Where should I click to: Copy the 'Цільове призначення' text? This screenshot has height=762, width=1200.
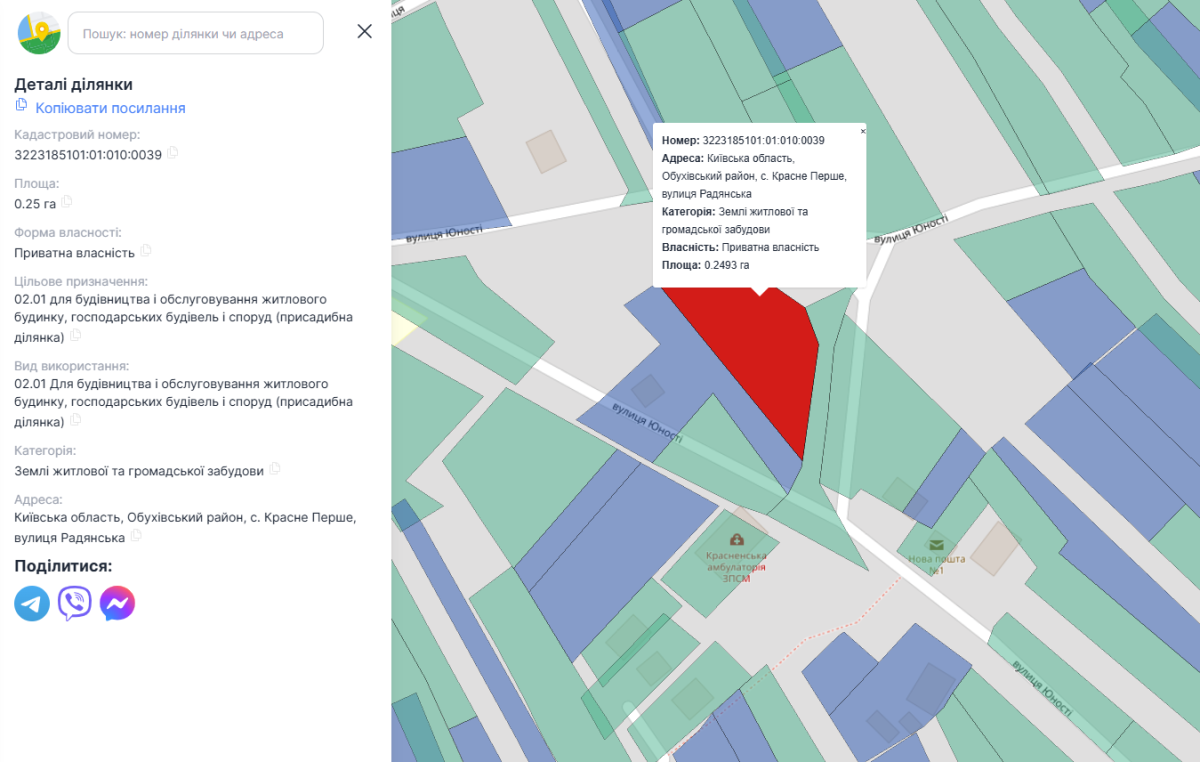pyautogui.click(x=75, y=336)
